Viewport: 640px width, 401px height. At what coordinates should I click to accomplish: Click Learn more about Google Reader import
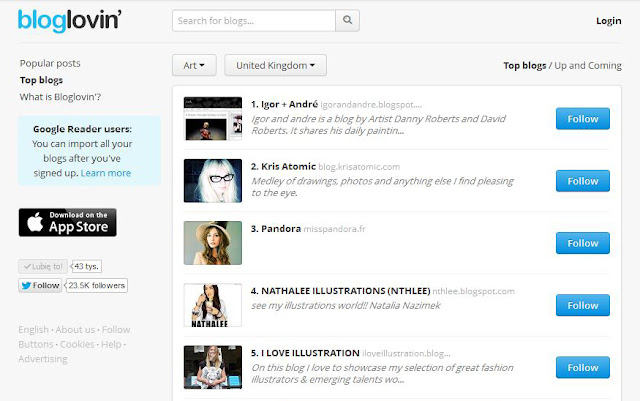(106, 173)
